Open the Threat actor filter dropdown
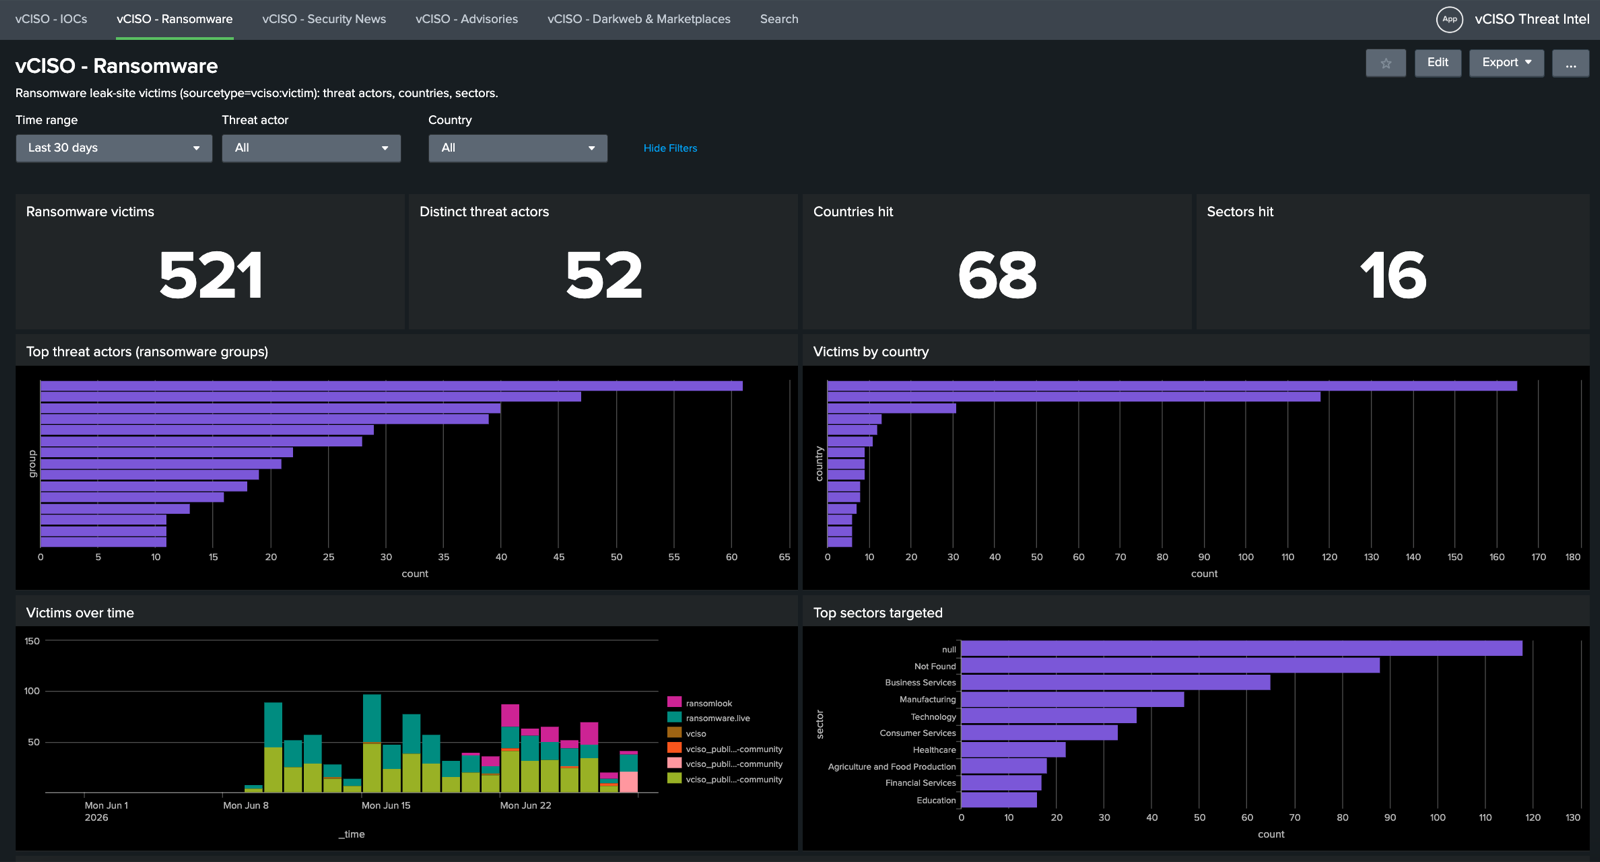 pos(311,148)
